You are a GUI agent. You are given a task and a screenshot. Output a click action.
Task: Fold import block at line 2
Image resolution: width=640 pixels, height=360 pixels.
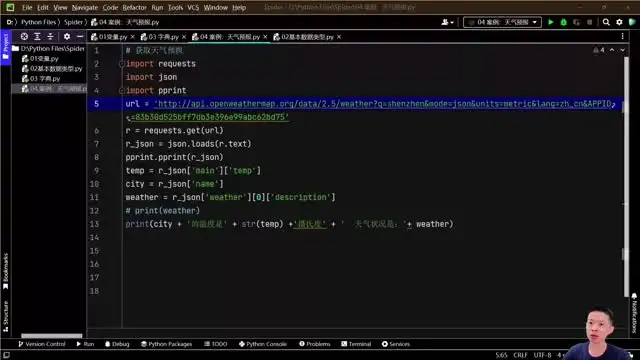coord(122,64)
